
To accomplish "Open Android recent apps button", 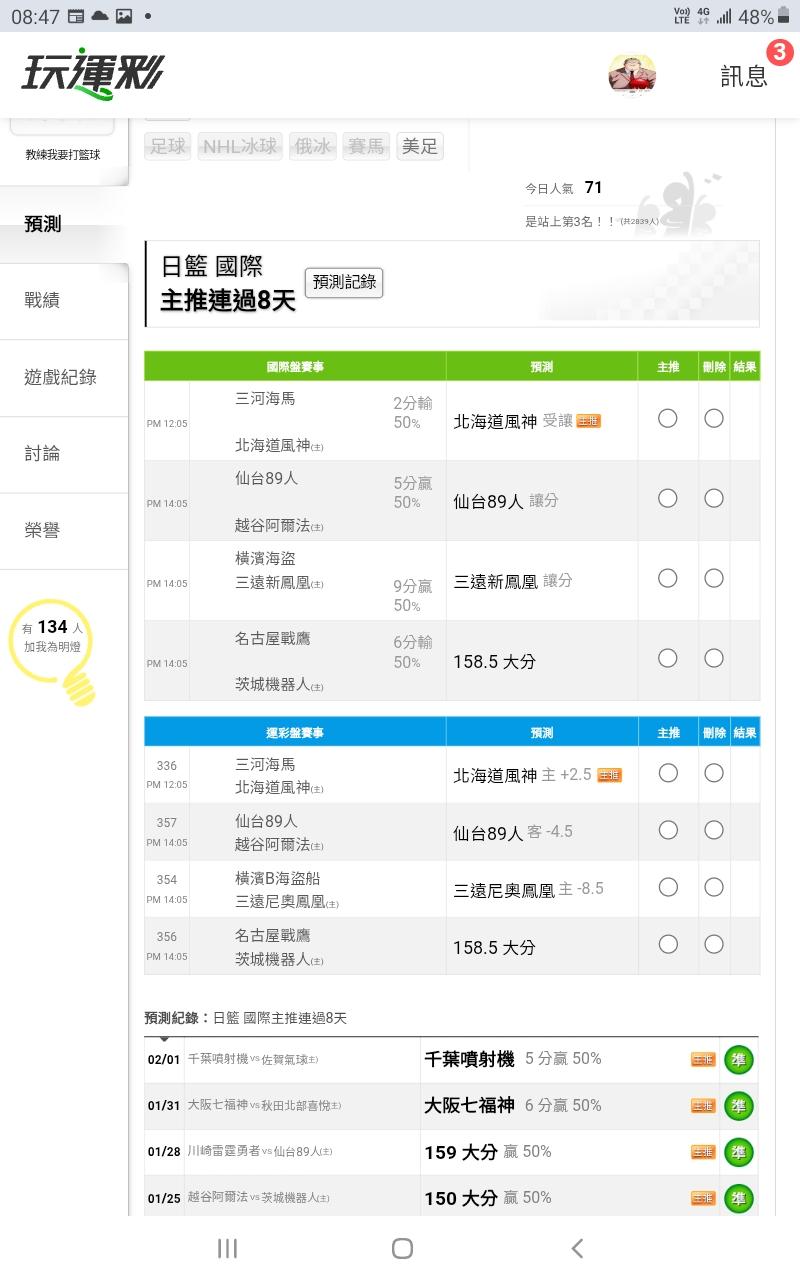I will point(227,1247).
